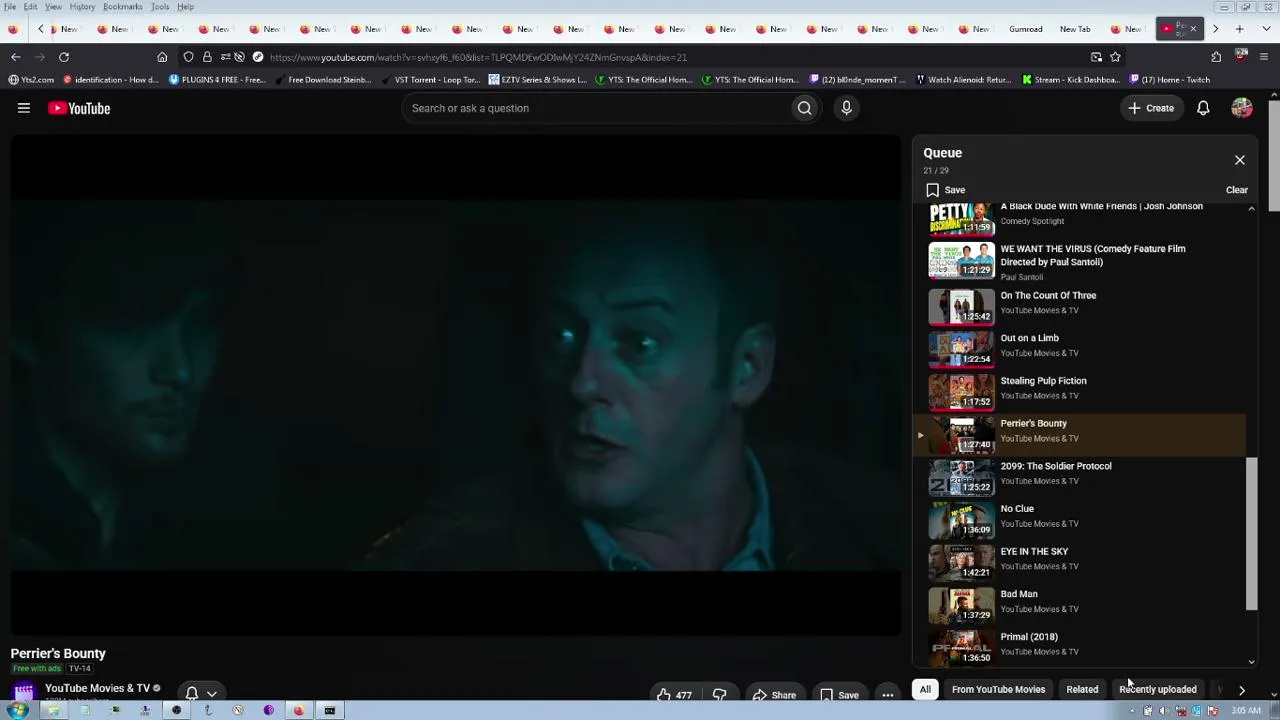Go back to previous page
The width and height of the screenshot is (1280, 720).
click(15, 57)
